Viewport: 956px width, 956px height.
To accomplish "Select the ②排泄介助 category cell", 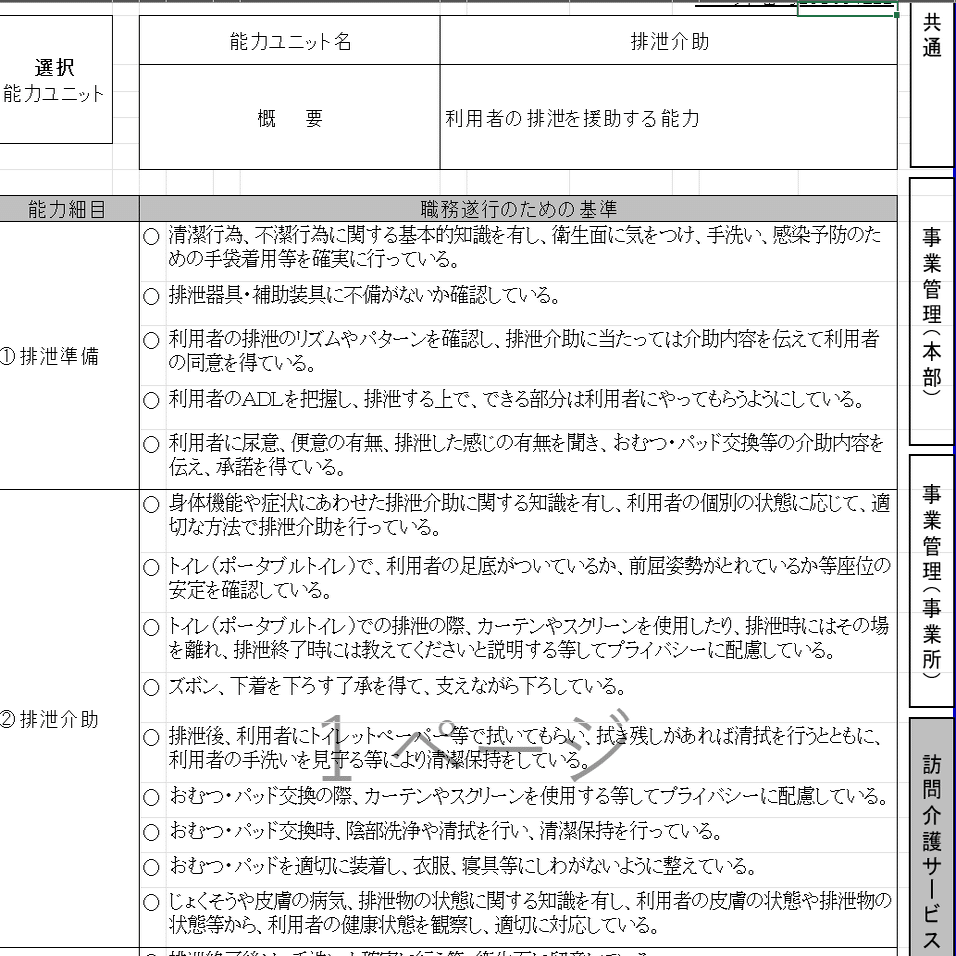I will pyautogui.click(x=69, y=719).
